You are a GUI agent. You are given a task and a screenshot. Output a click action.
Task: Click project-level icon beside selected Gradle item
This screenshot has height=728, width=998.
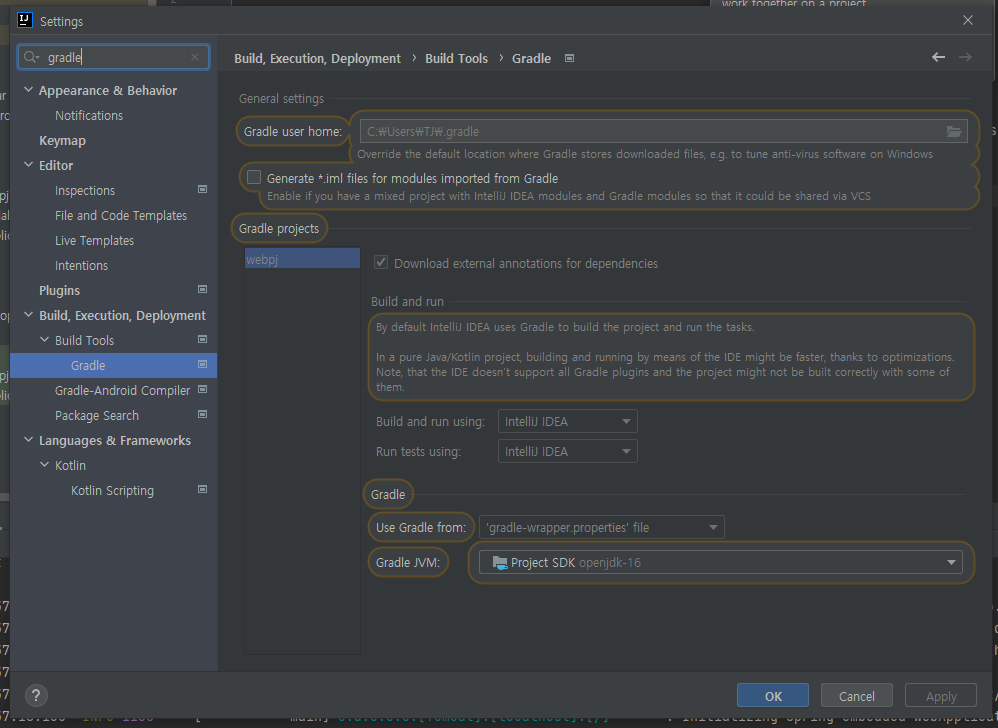click(202, 364)
